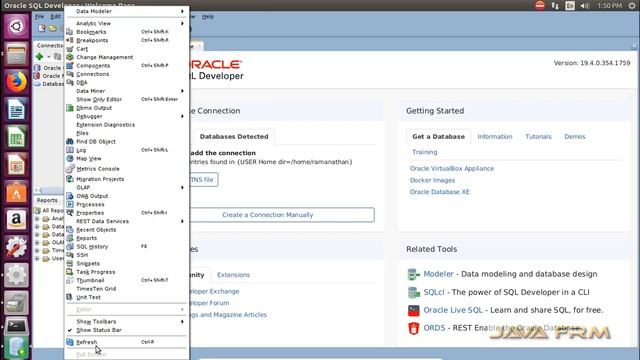Screen dimensions: 640x360
Task: Open the Docker Images link
Action: click(x=432, y=180)
